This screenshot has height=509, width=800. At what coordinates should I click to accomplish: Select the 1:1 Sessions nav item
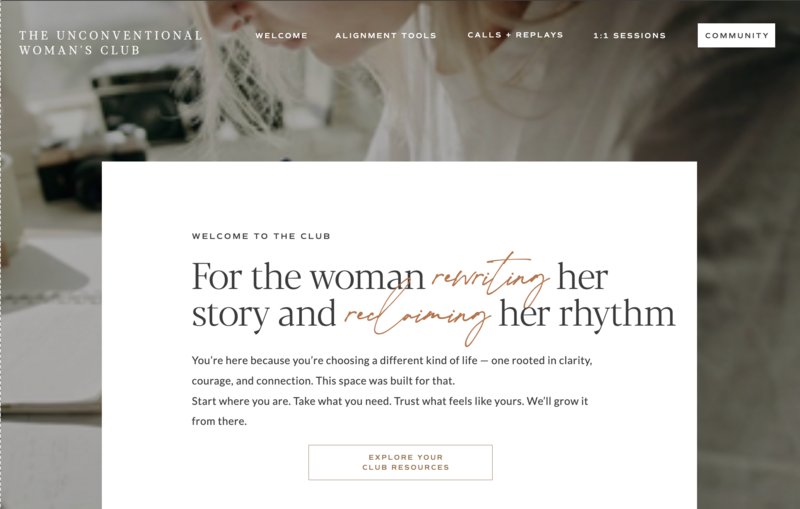[629, 35]
